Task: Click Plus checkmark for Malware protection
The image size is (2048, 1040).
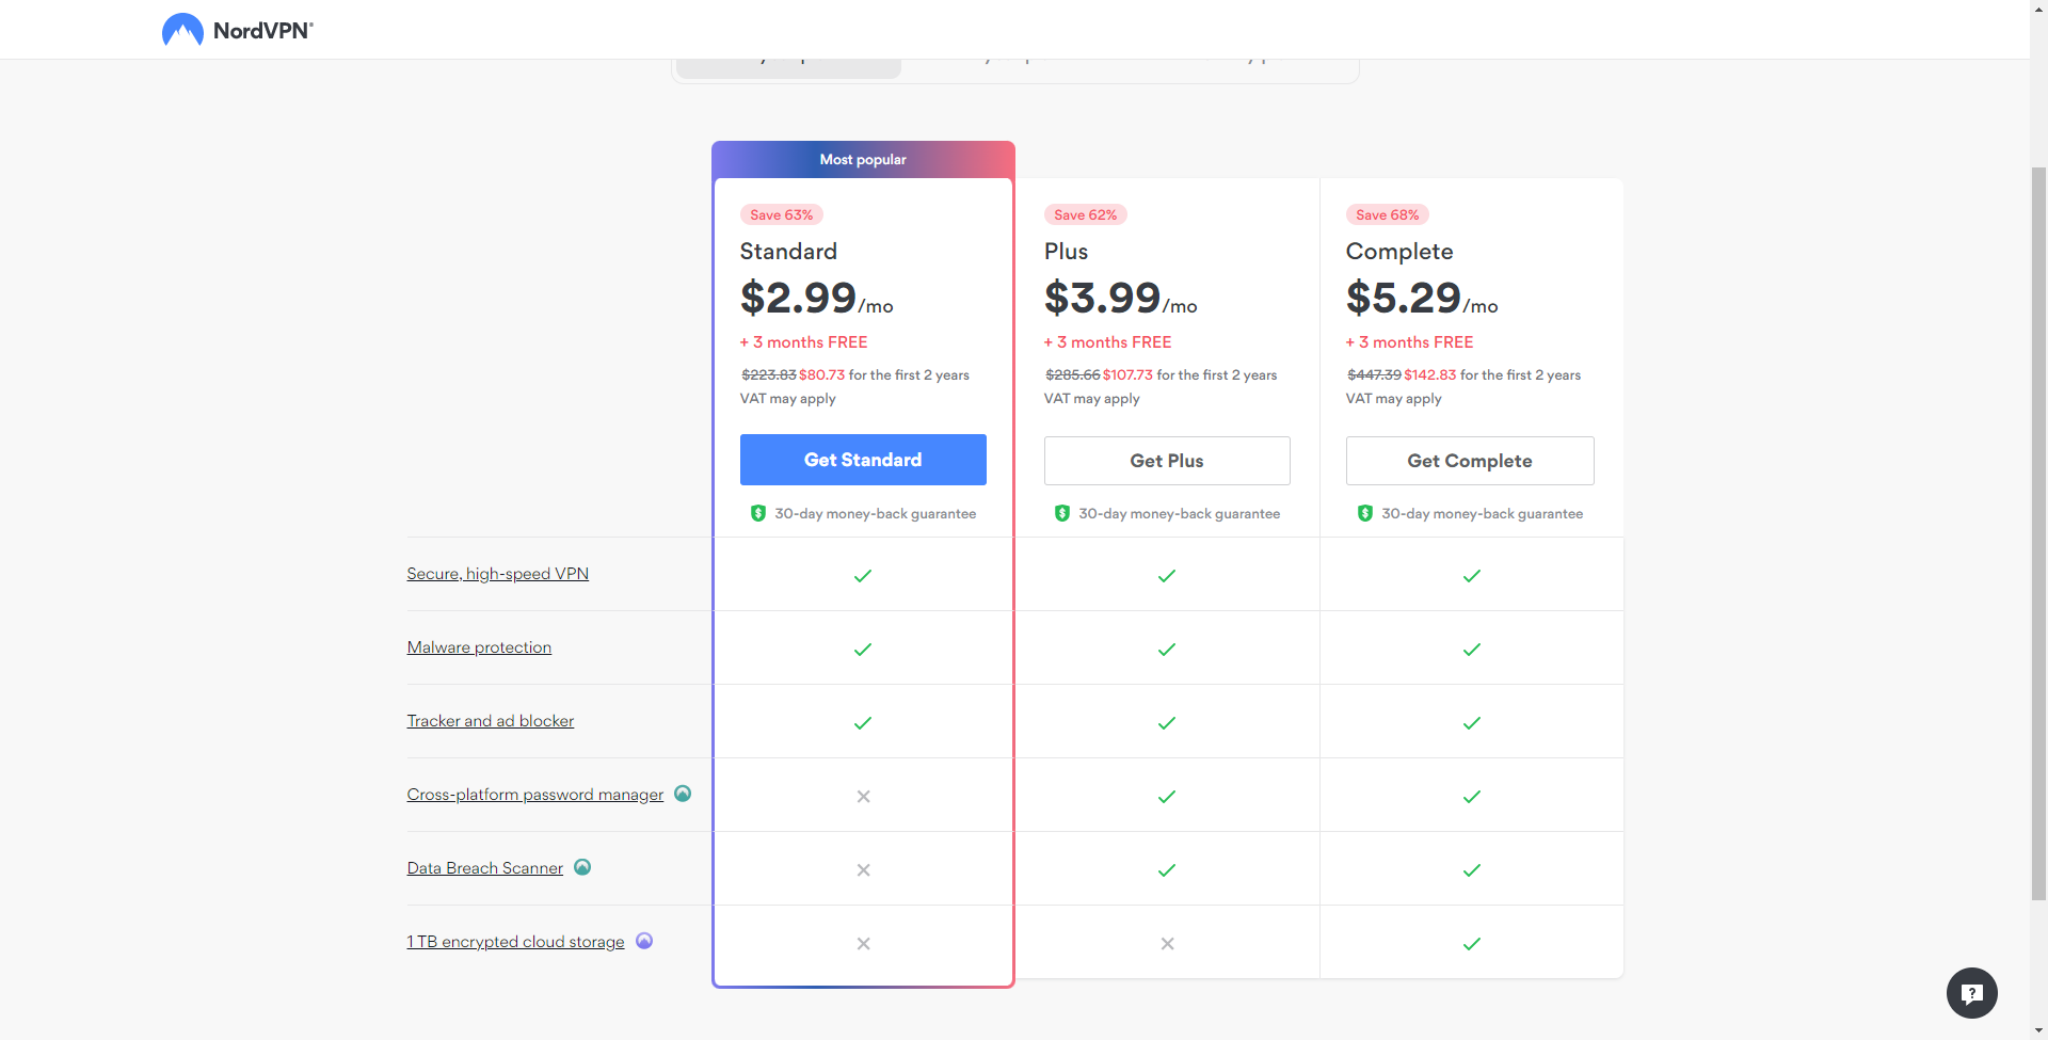Action: click(1167, 649)
